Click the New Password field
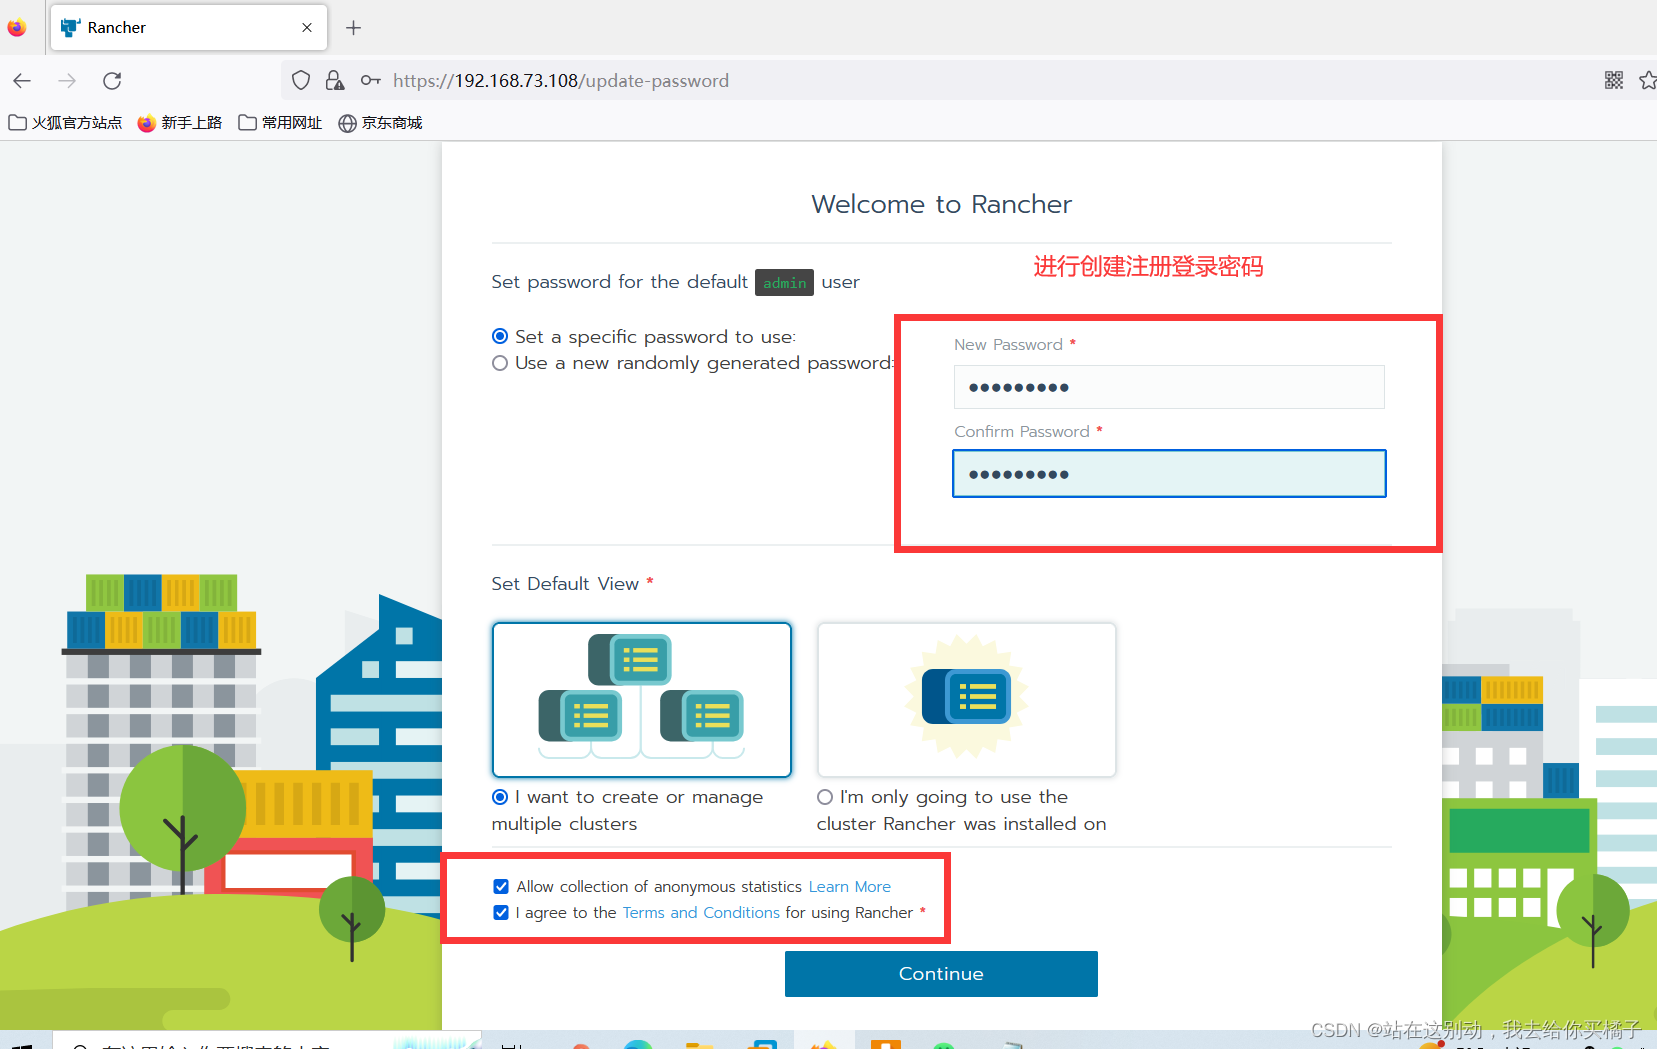This screenshot has height=1049, width=1657. [x=1169, y=387]
